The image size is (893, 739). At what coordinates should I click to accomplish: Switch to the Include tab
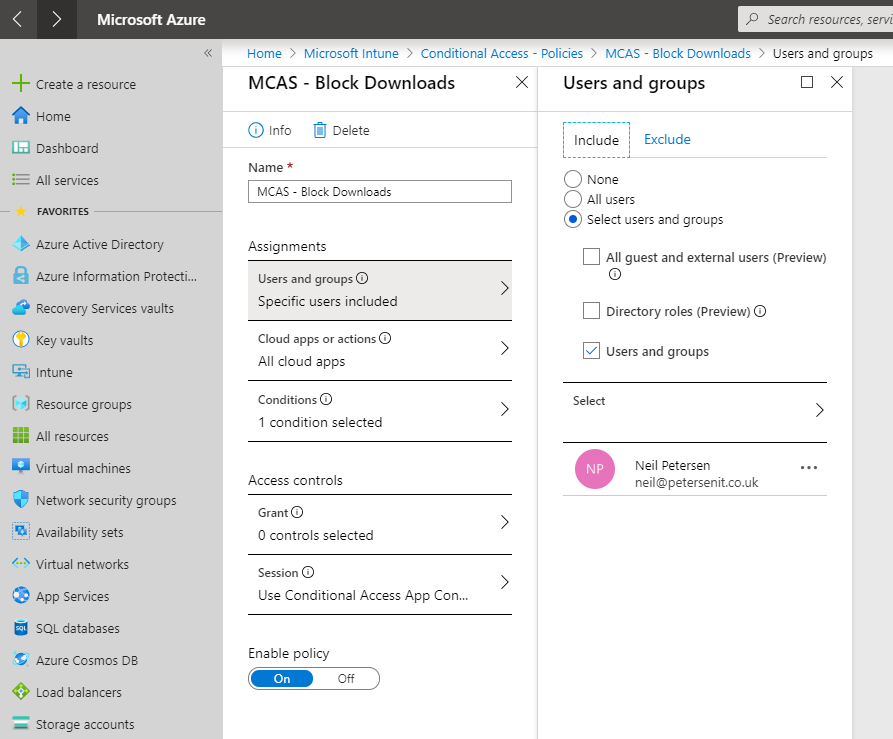596,140
